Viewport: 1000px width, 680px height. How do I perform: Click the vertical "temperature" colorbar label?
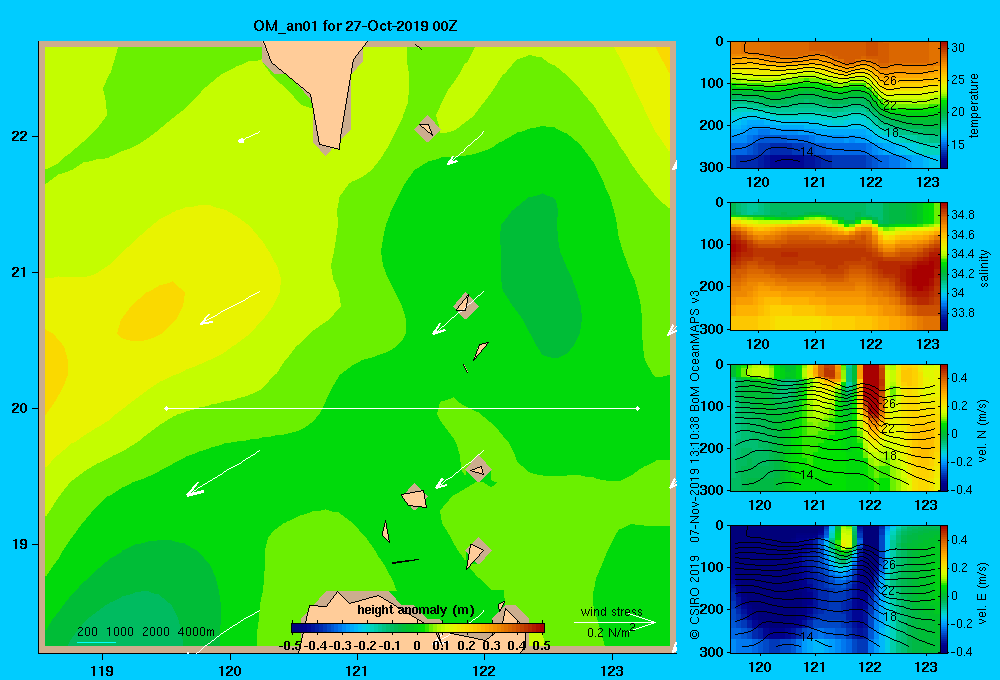[974, 106]
